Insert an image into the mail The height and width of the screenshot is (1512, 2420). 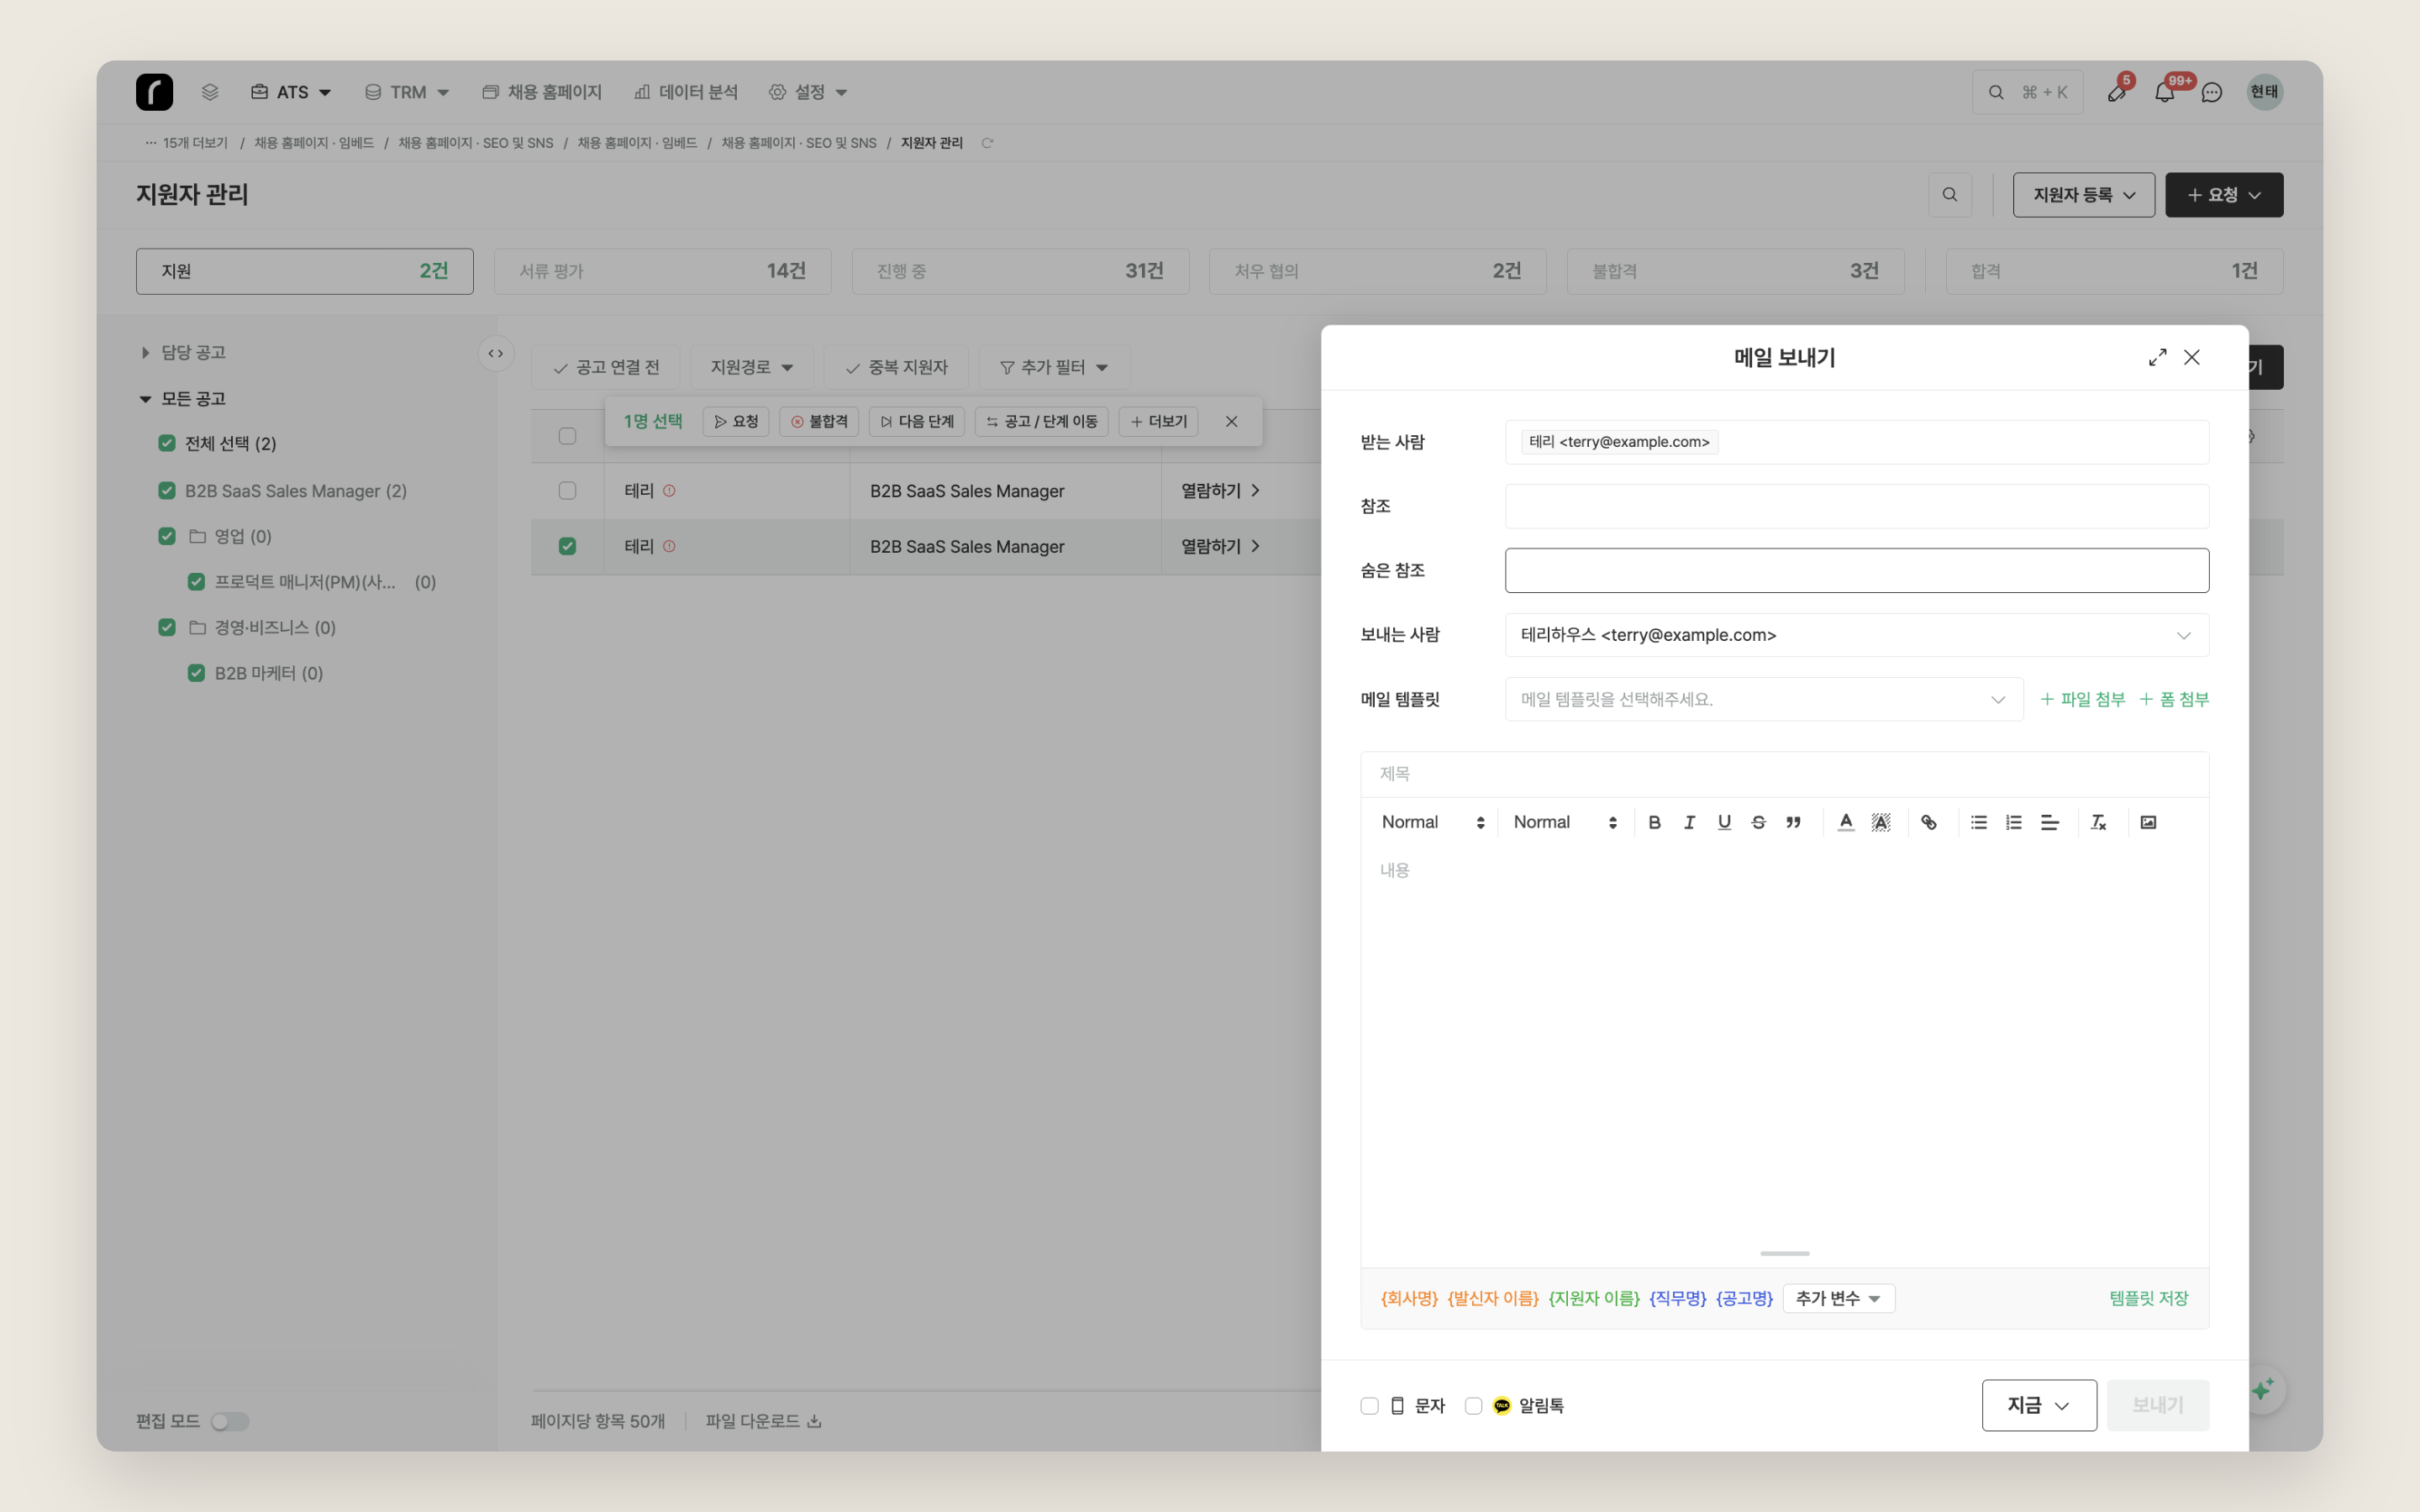coord(2148,822)
